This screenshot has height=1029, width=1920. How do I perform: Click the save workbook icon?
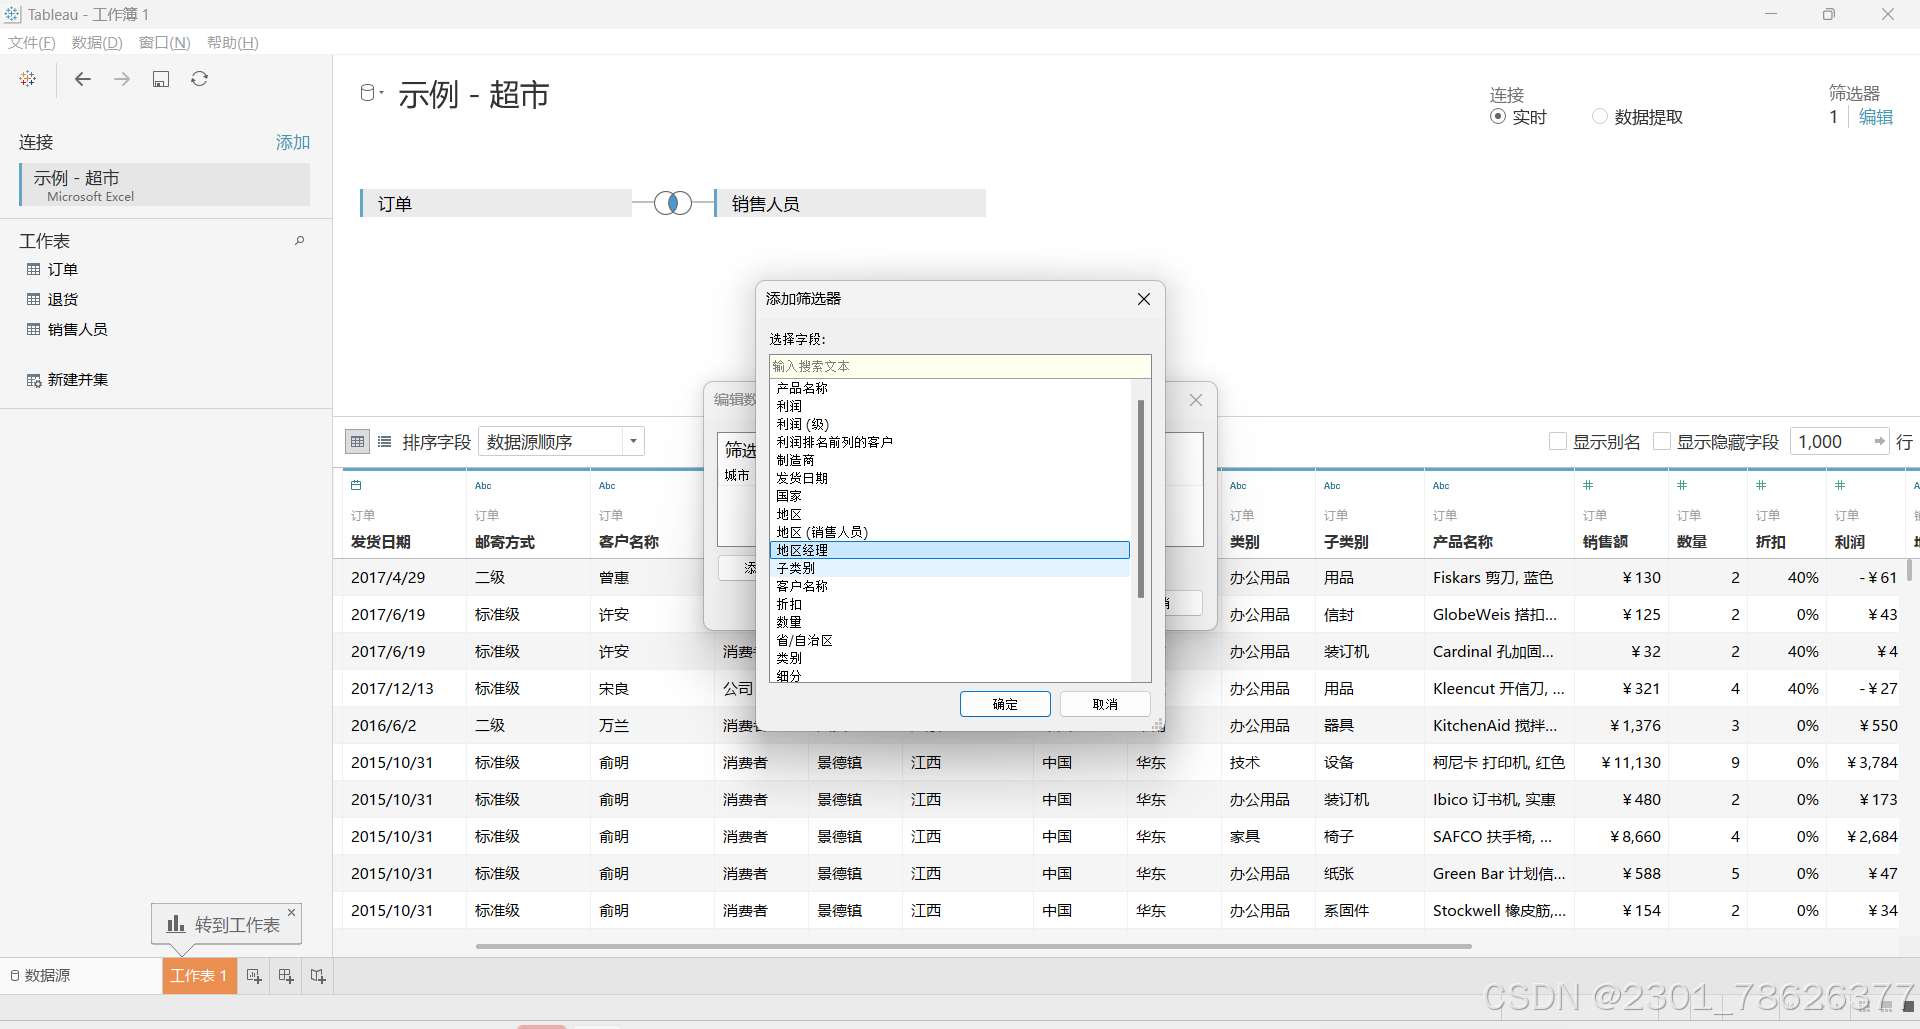(161, 79)
